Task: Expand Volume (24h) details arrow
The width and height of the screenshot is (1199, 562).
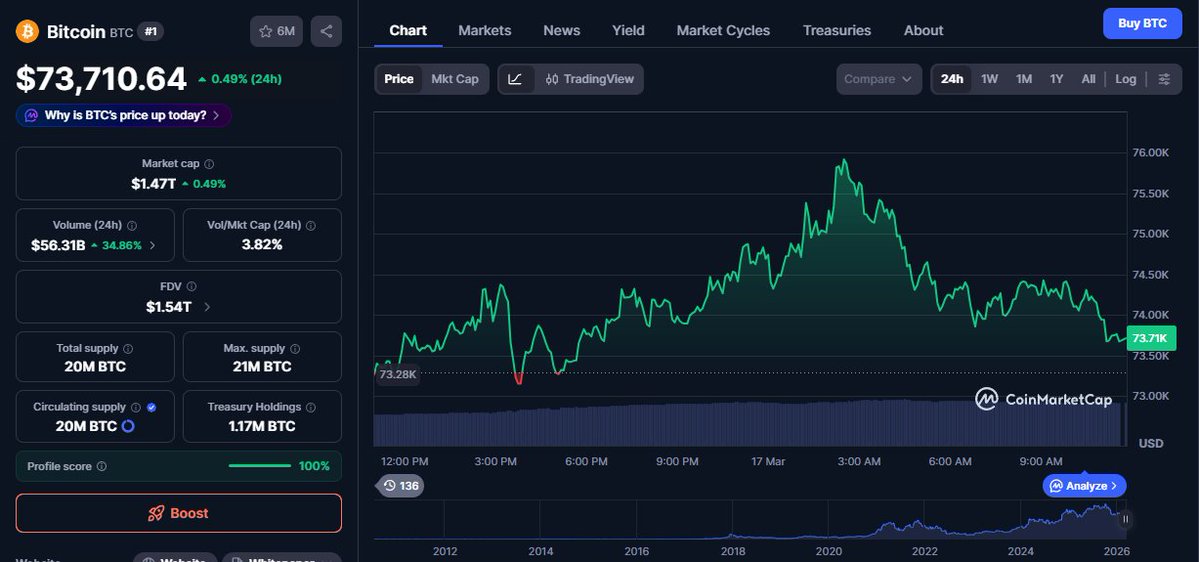Action: [152, 245]
